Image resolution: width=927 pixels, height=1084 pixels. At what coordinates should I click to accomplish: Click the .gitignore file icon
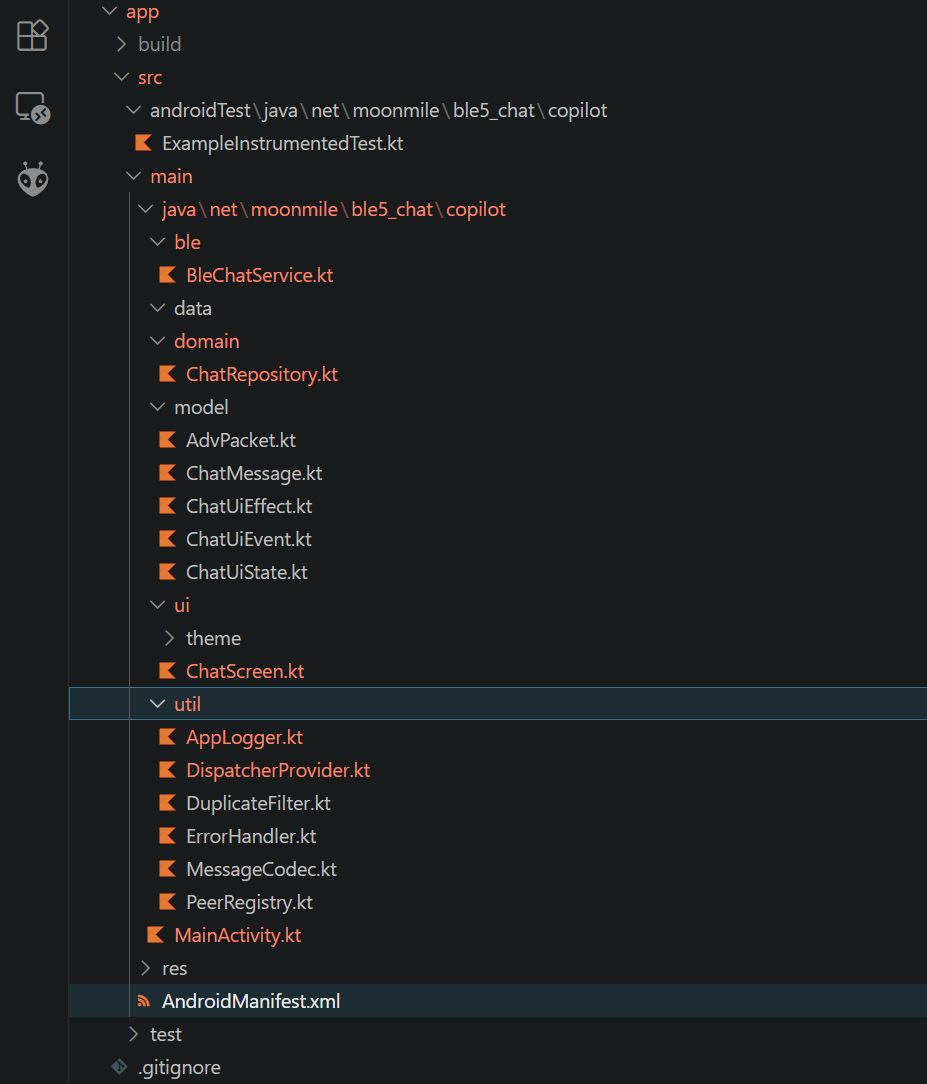tap(119, 1067)
